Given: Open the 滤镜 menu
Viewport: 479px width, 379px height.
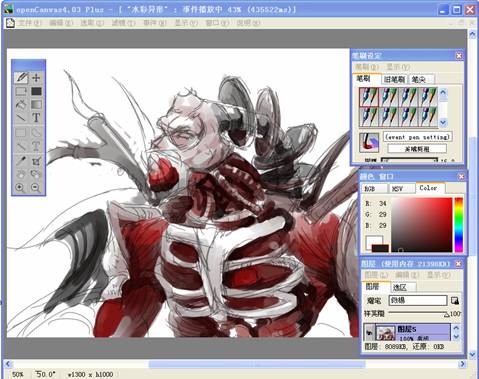Looking at the screenshot, I should point(123,23).
